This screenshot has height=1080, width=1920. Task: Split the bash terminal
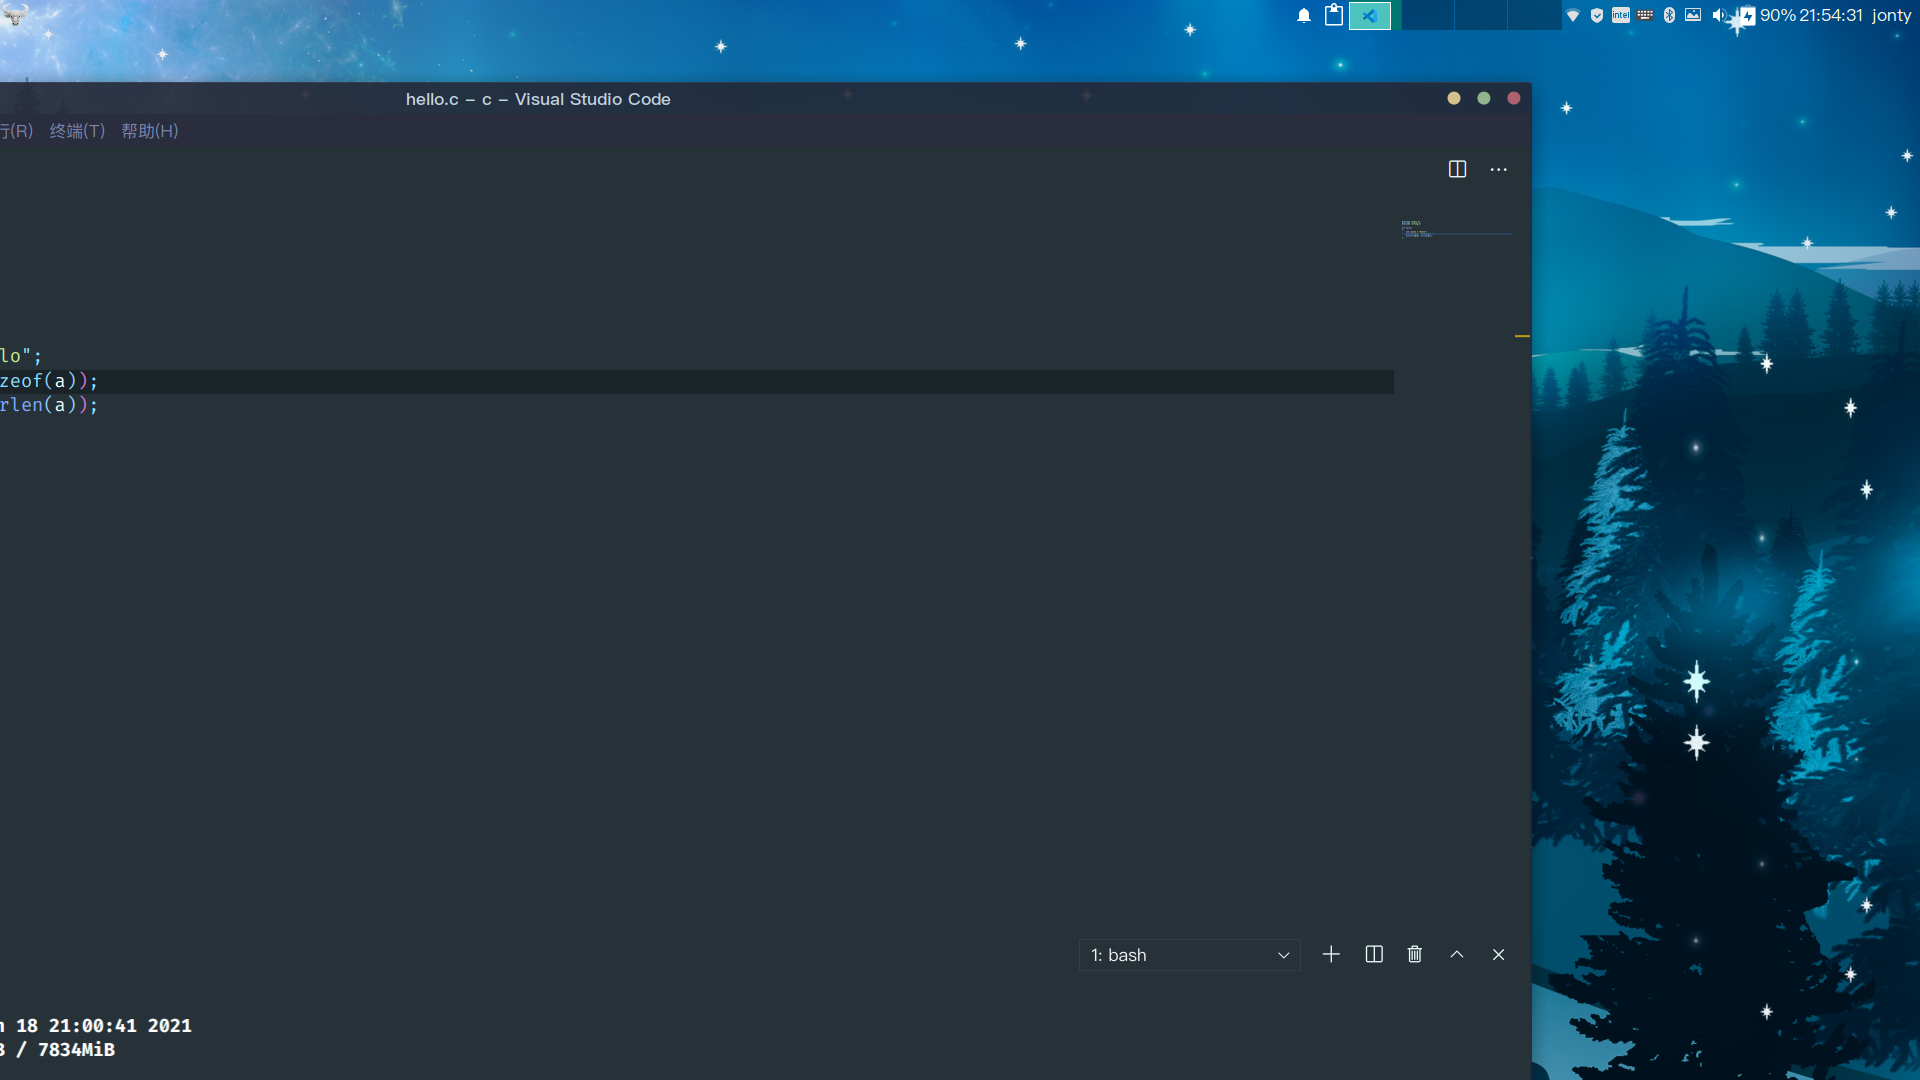pos(1373,954)
